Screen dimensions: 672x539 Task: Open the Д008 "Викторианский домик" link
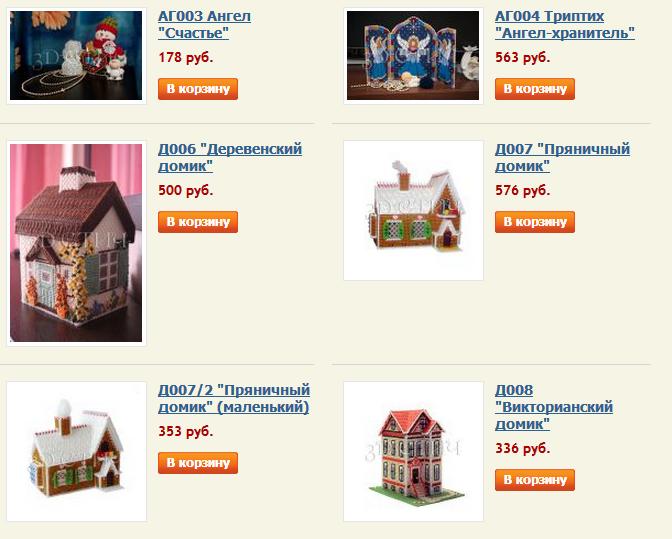(x=554, y=407)
